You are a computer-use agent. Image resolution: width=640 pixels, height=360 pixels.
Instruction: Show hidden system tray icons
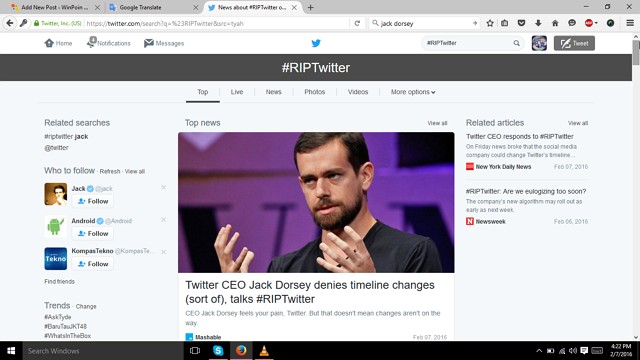[539, 351]
